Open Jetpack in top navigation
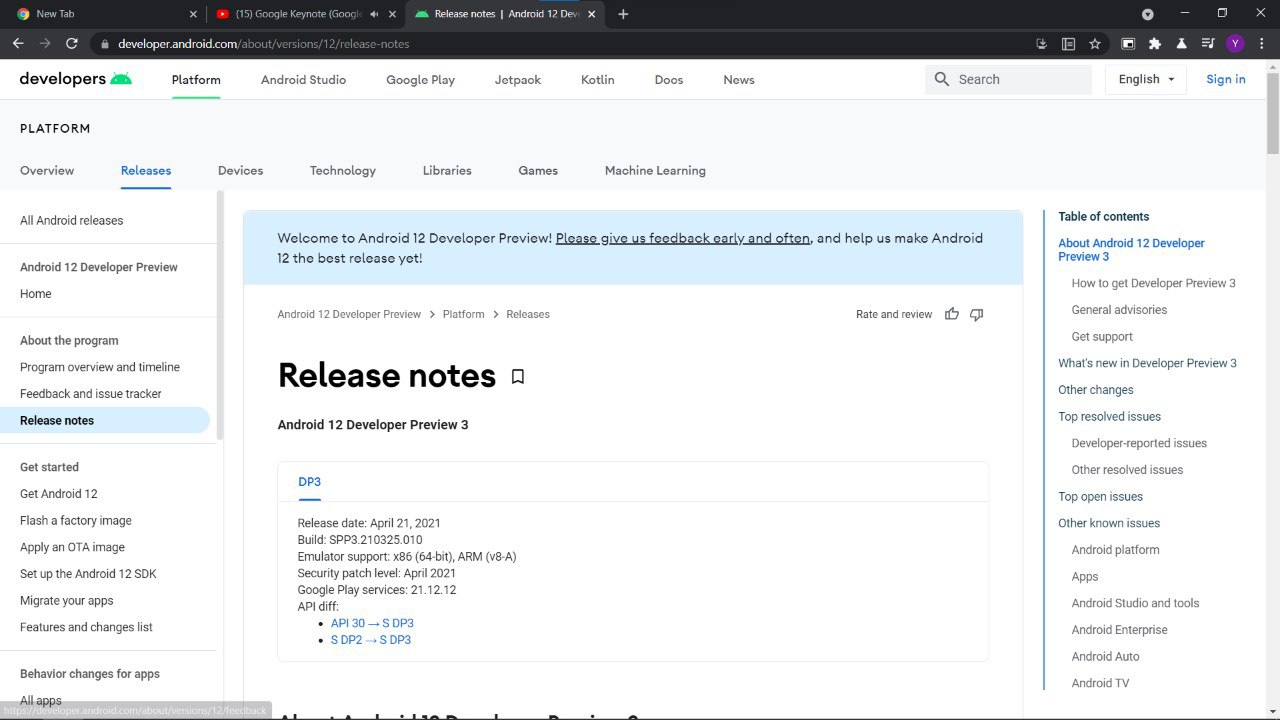The width and height of the screenshot is (1280, 720). tap(518, 80)
